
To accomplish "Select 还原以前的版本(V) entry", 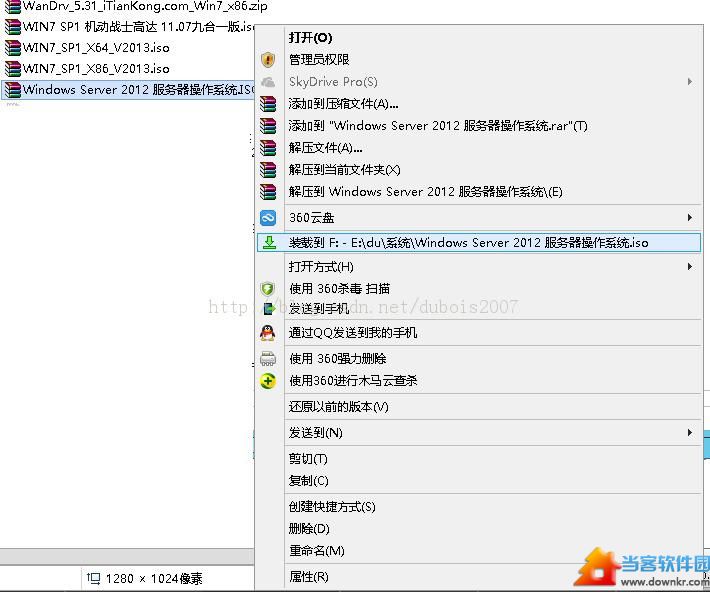I will (x=479, y=407).
